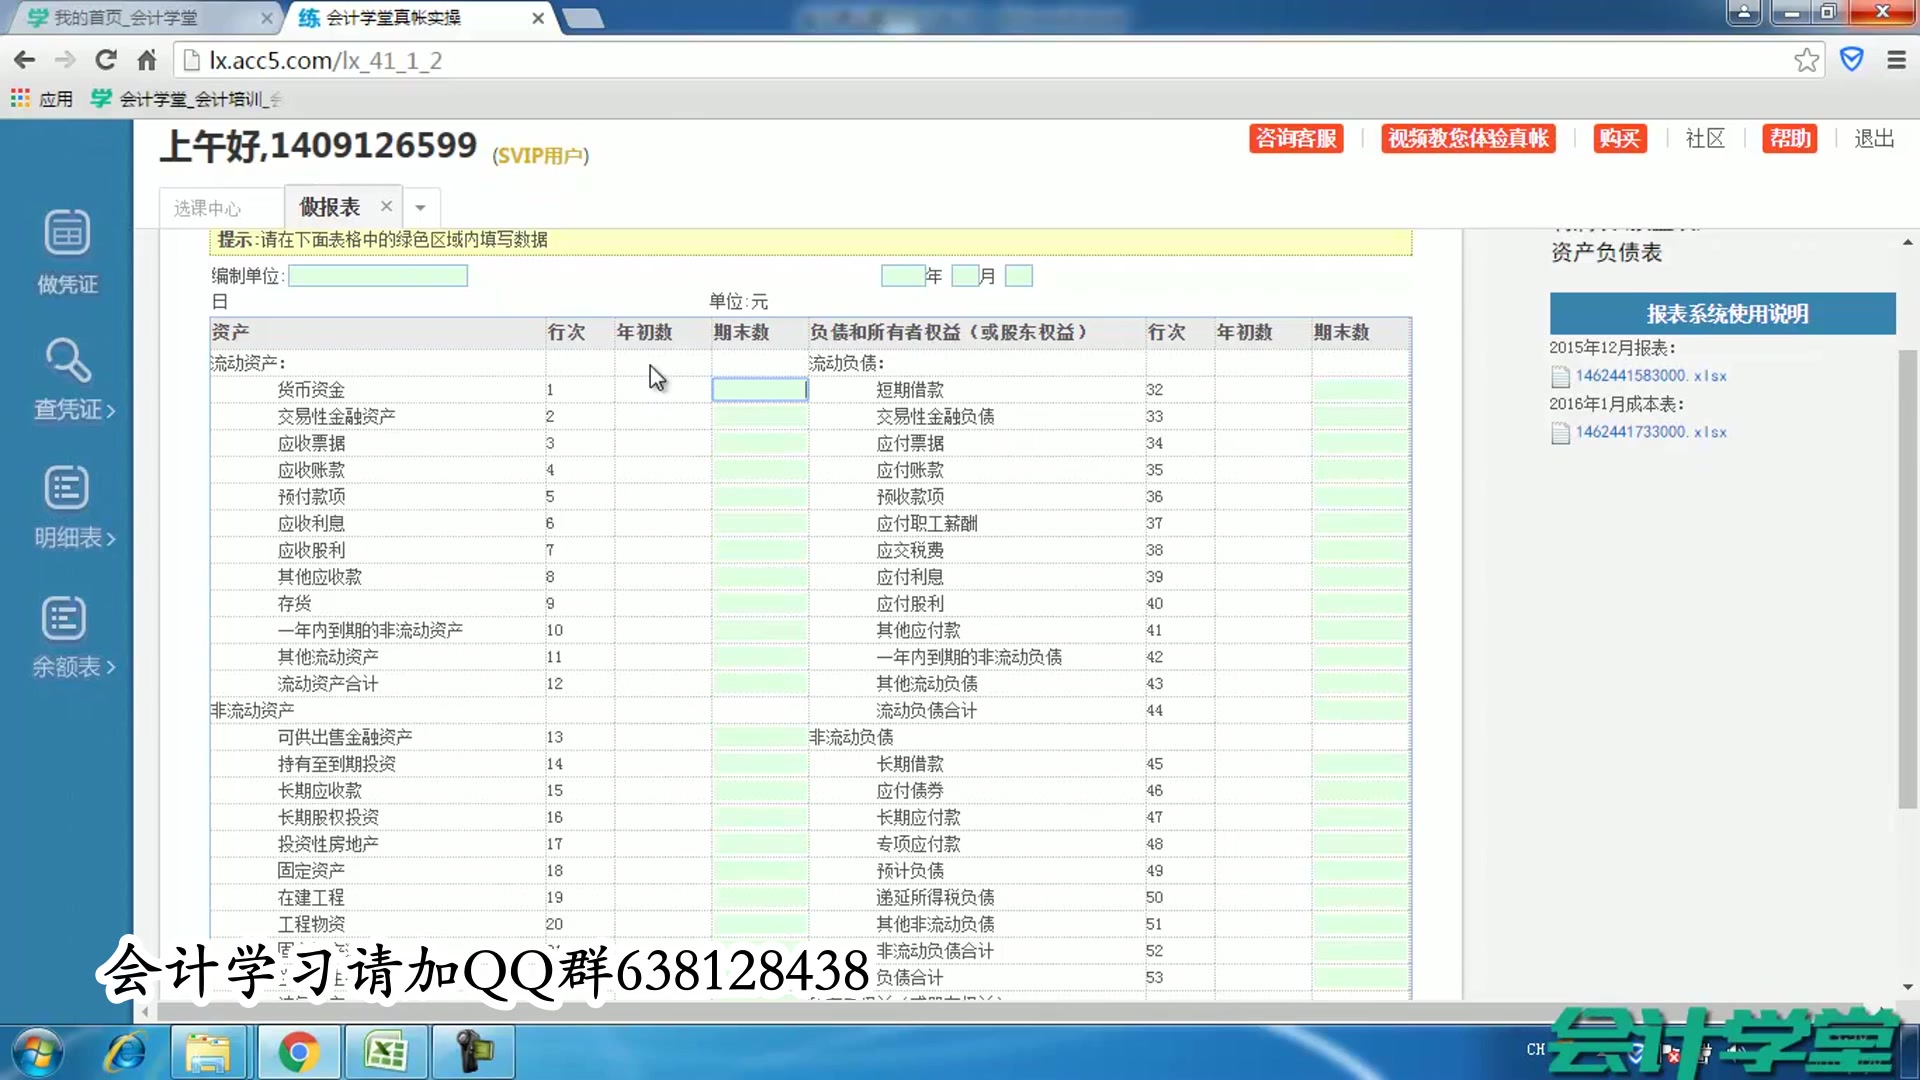Click the 编制单位 input field

click(x=378, y=275)
